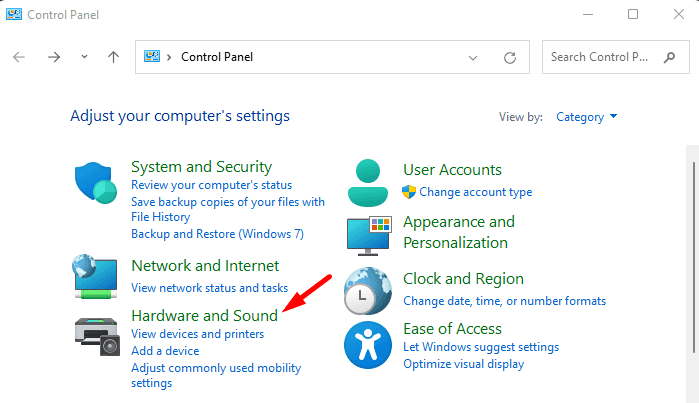
Task: Click the Ease of Access icon
Action: pos(369,344)
